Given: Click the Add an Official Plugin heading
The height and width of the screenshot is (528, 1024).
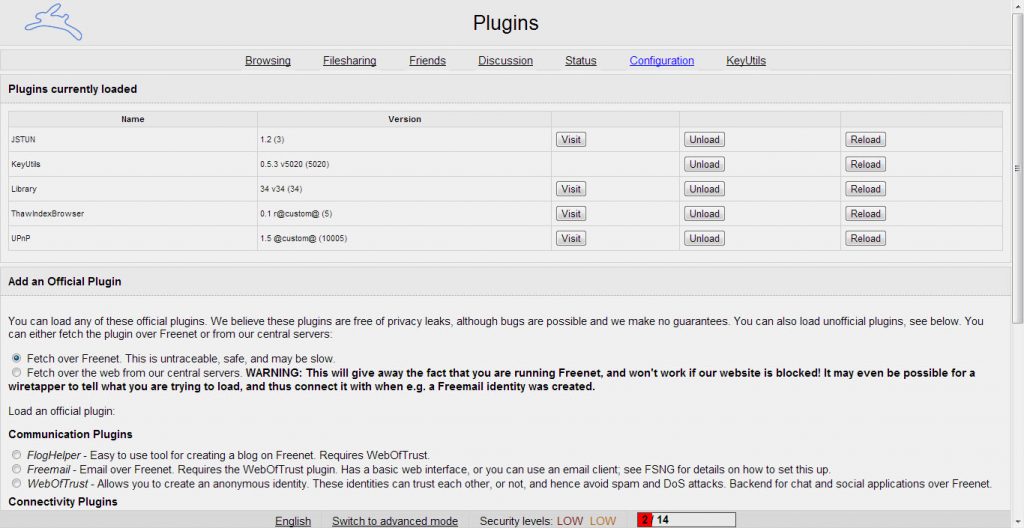Looking at the screenshot, I should (x=65, y=282).
